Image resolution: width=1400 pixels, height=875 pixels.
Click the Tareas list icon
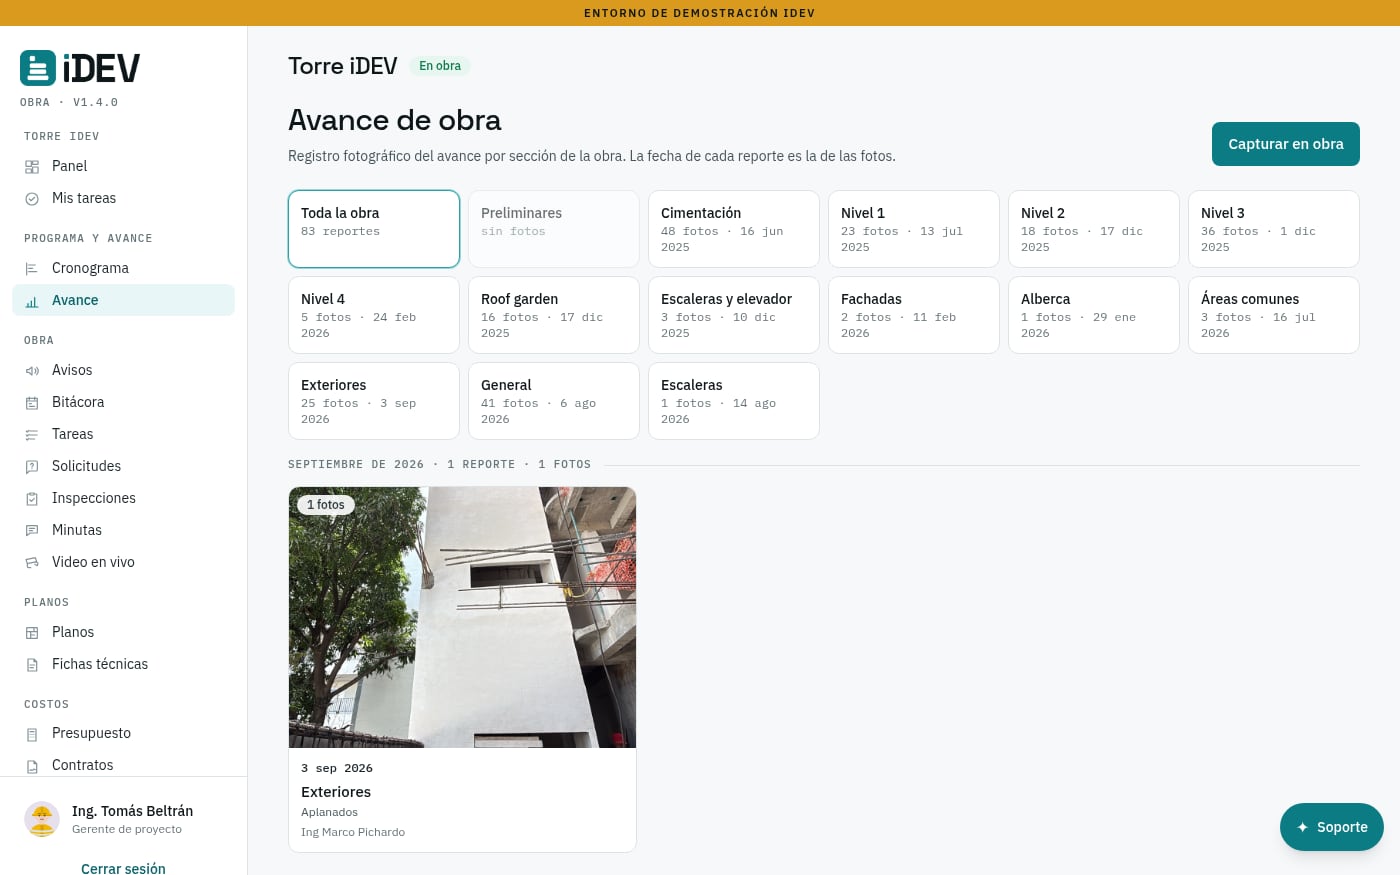[32, 435]
